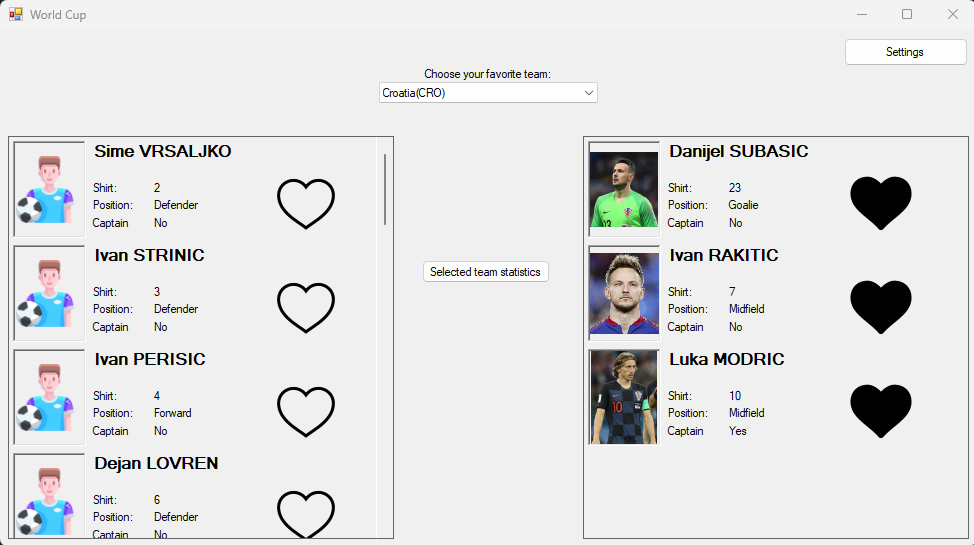Viewport: 974px width, 545px height.
Task: Open Selected team statistics
Action: [486, 272]
